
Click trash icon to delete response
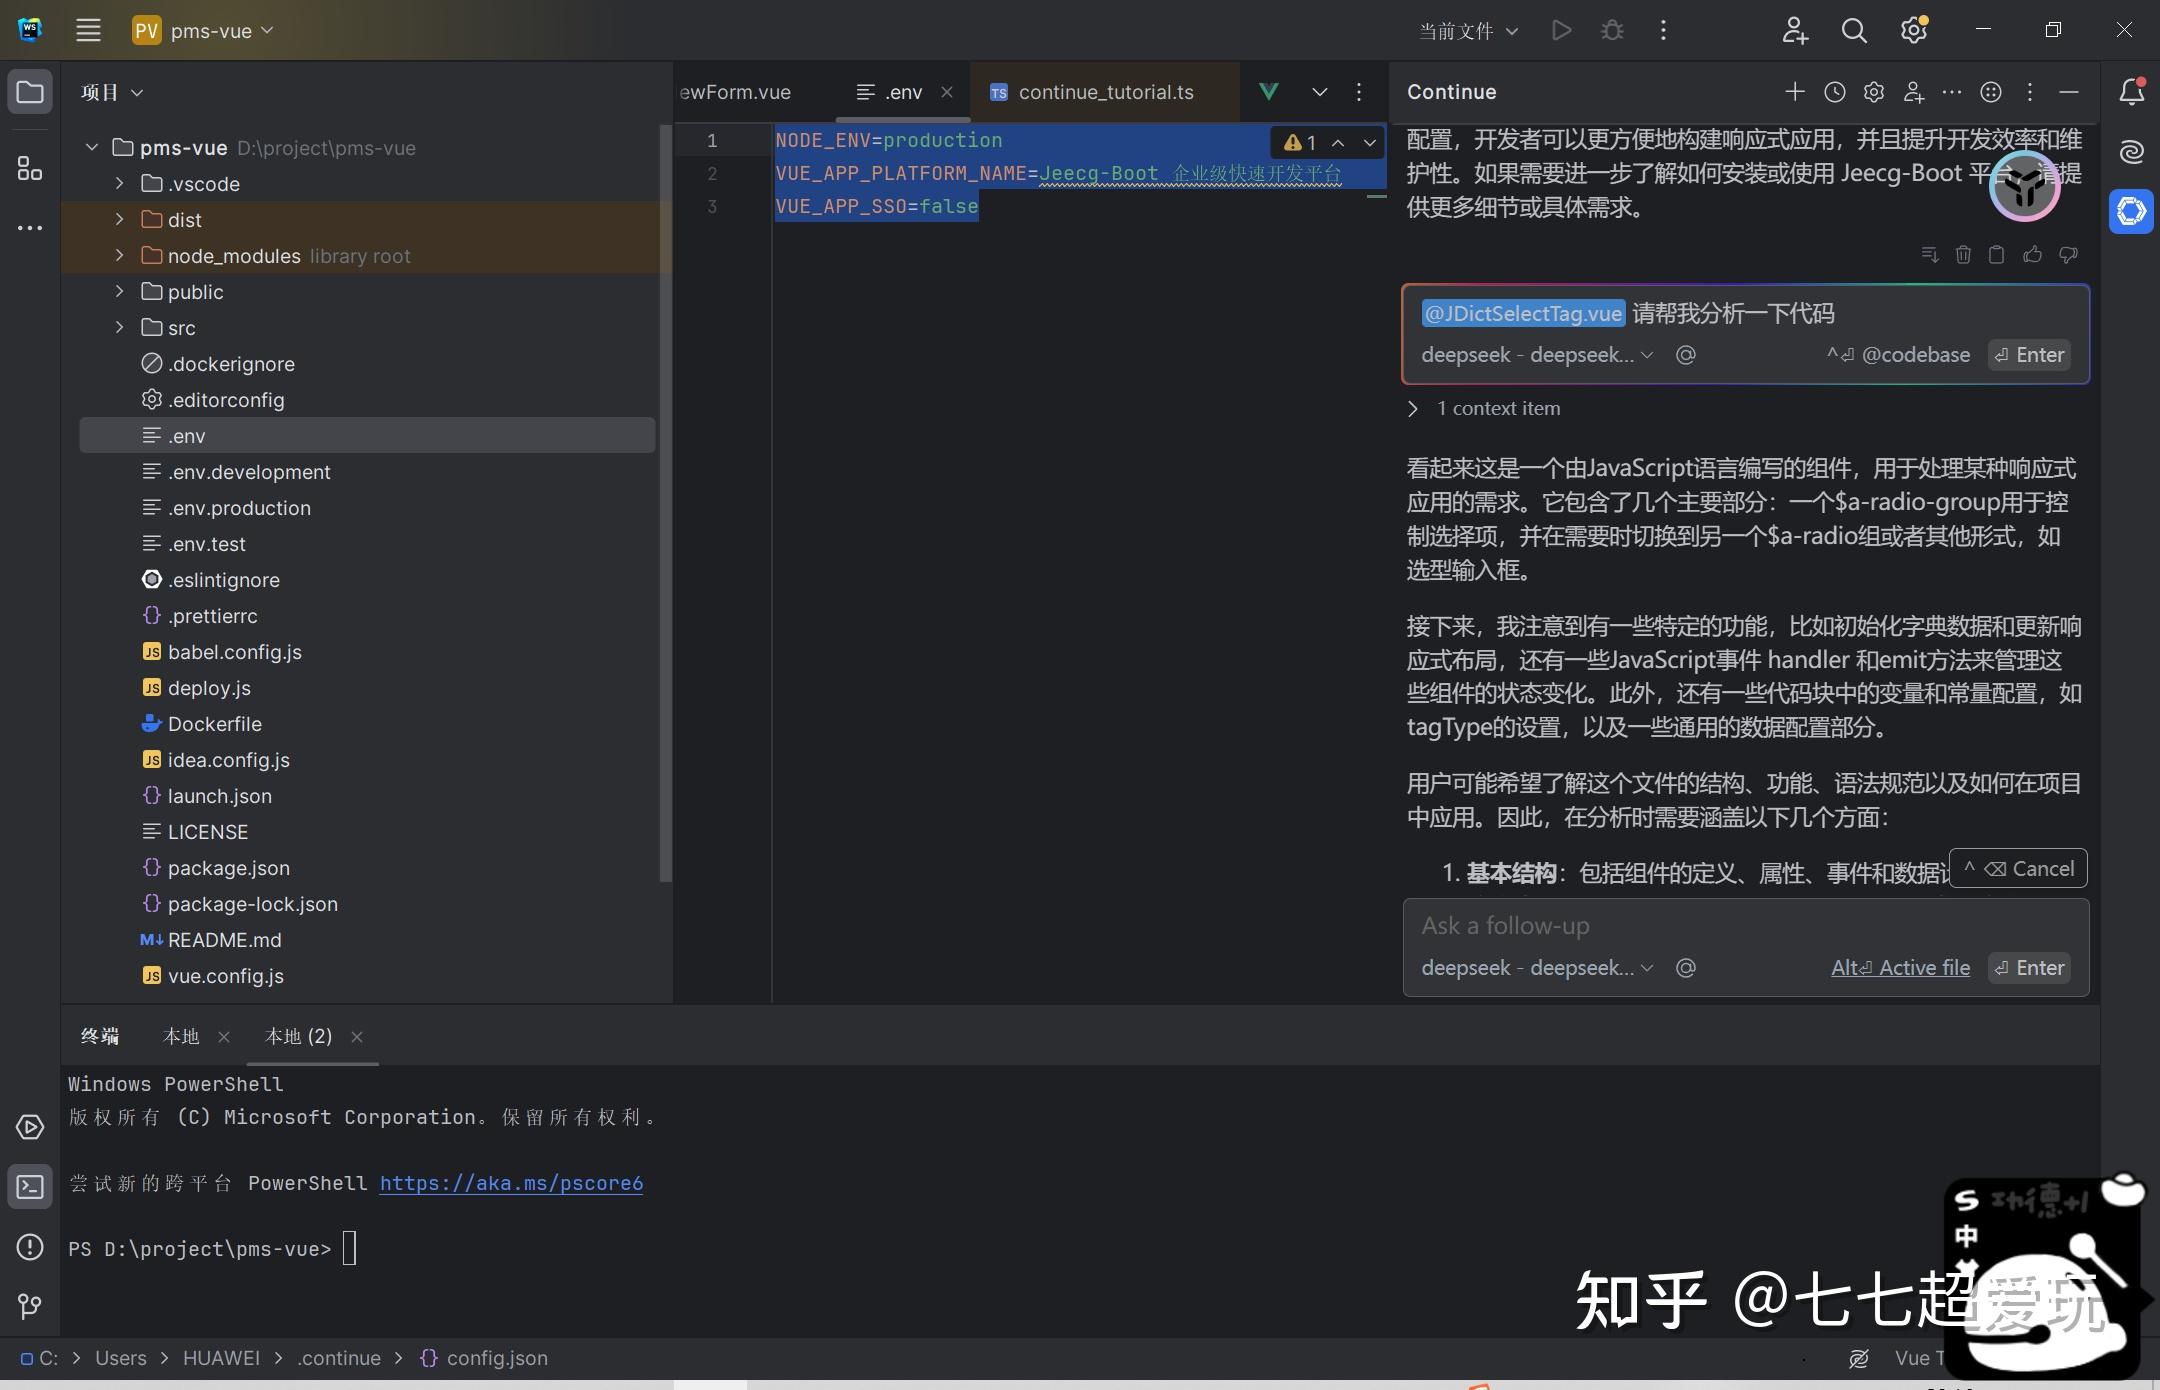point(1963,255)
